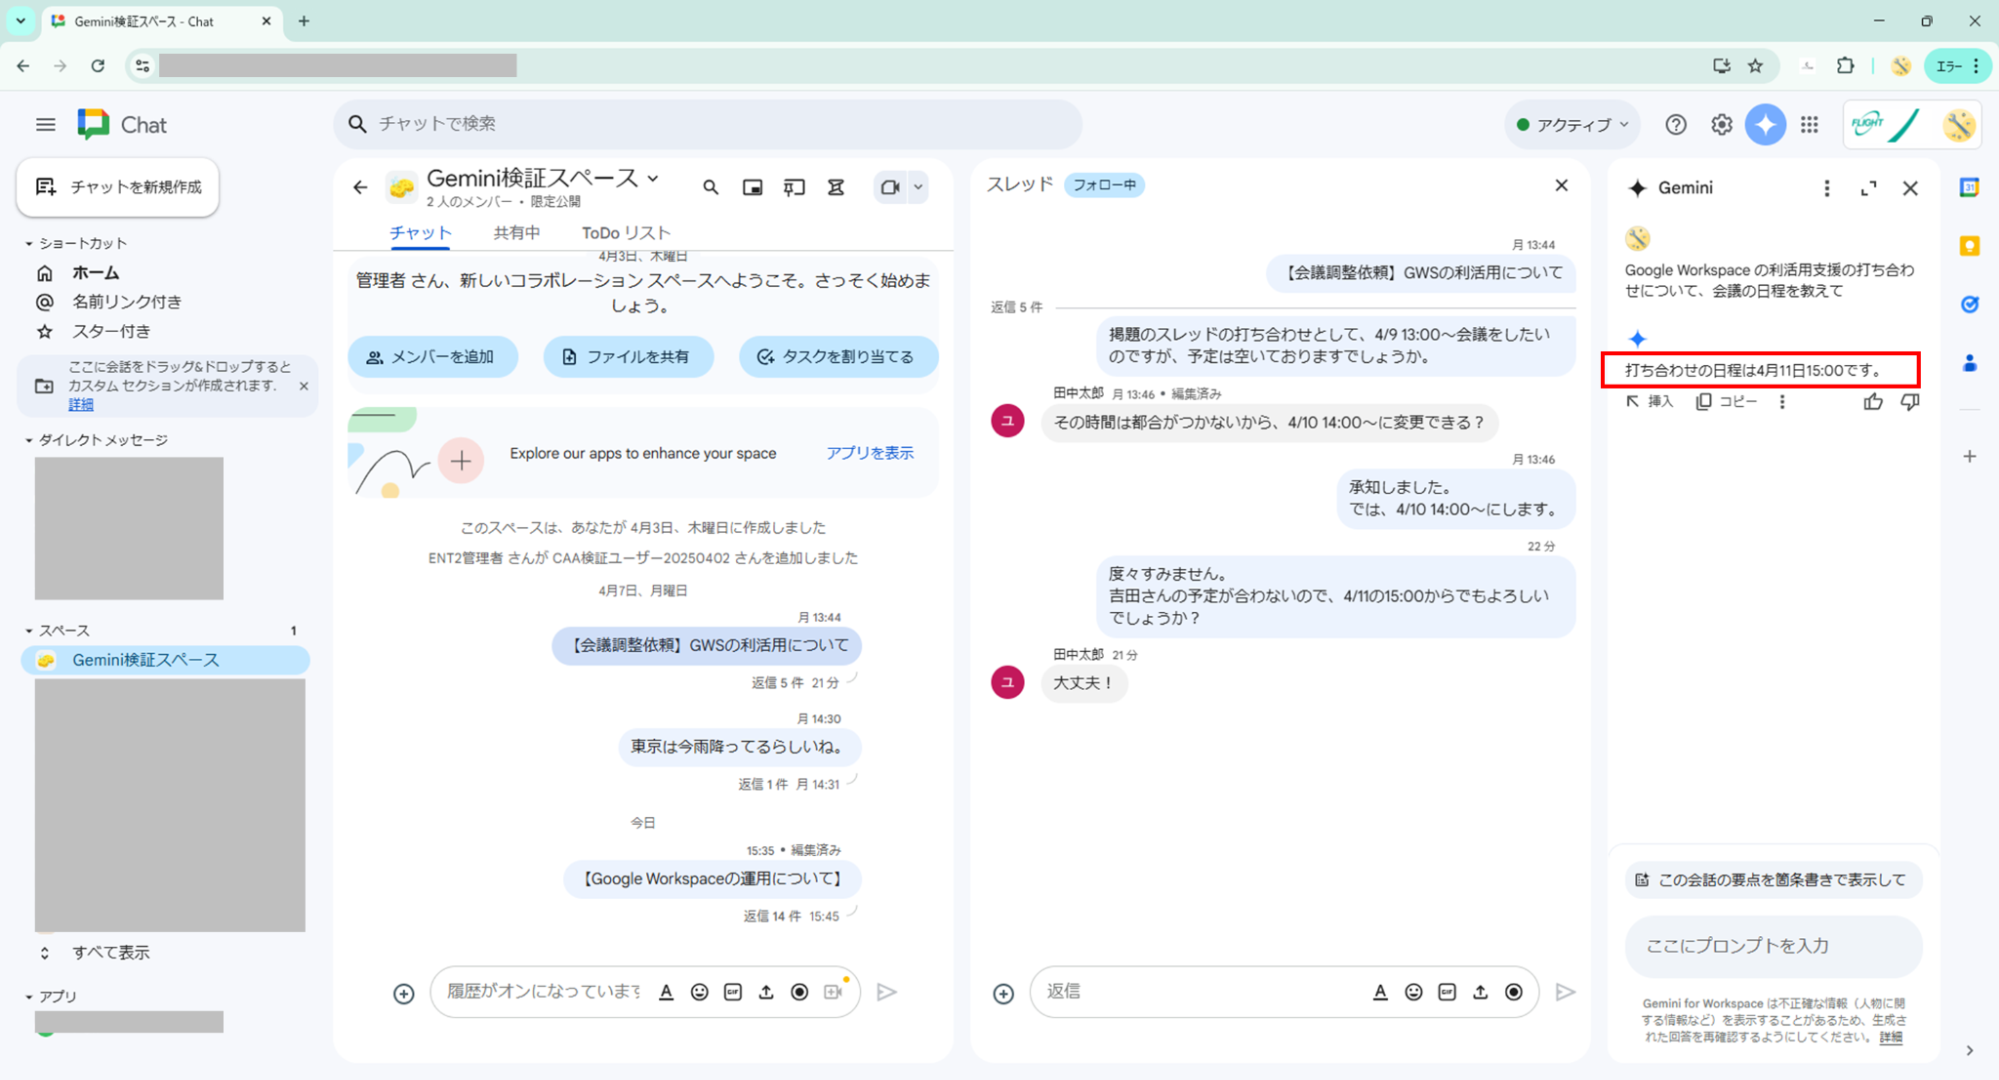Focus the ここにプロンプトを入力 Gemini prompt field
This screenshot has height=1080, width=1999.
coord(1773,946)
